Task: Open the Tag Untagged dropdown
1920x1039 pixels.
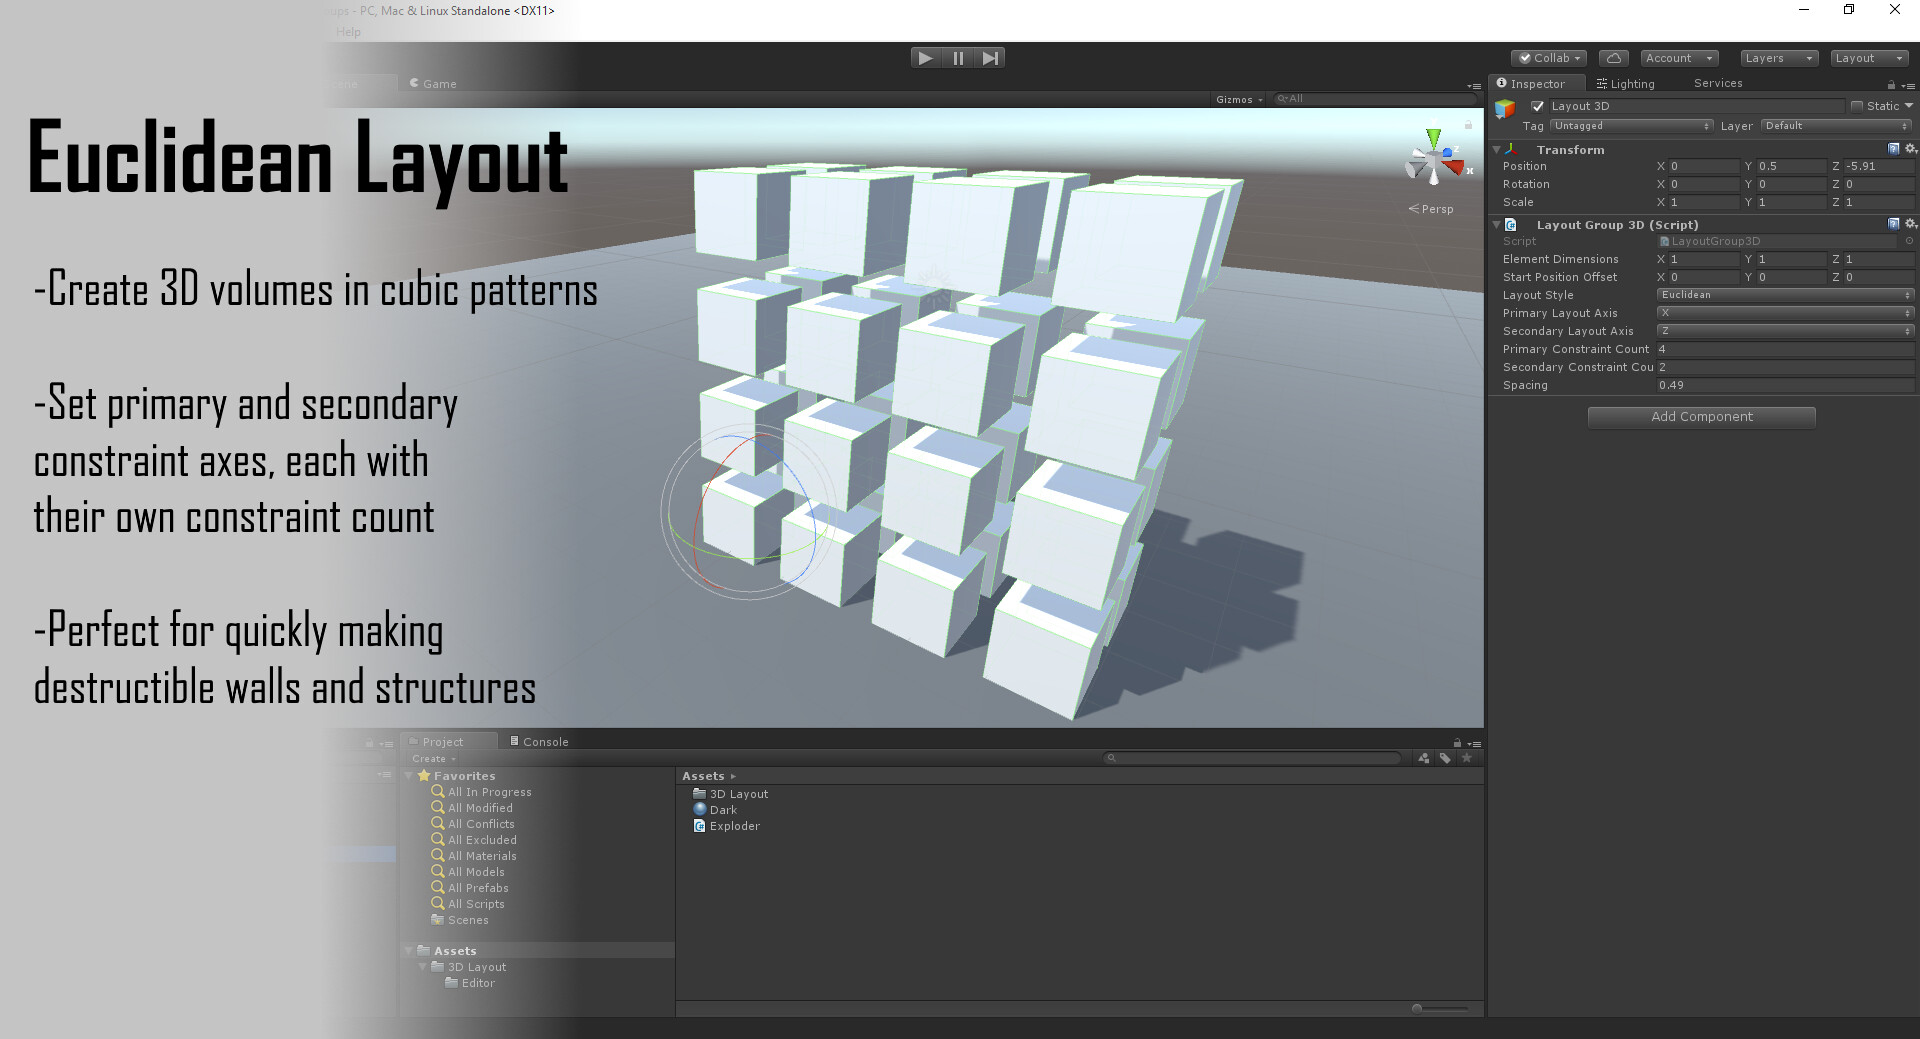Action: pyautogui.click(x=1631, y=126)
